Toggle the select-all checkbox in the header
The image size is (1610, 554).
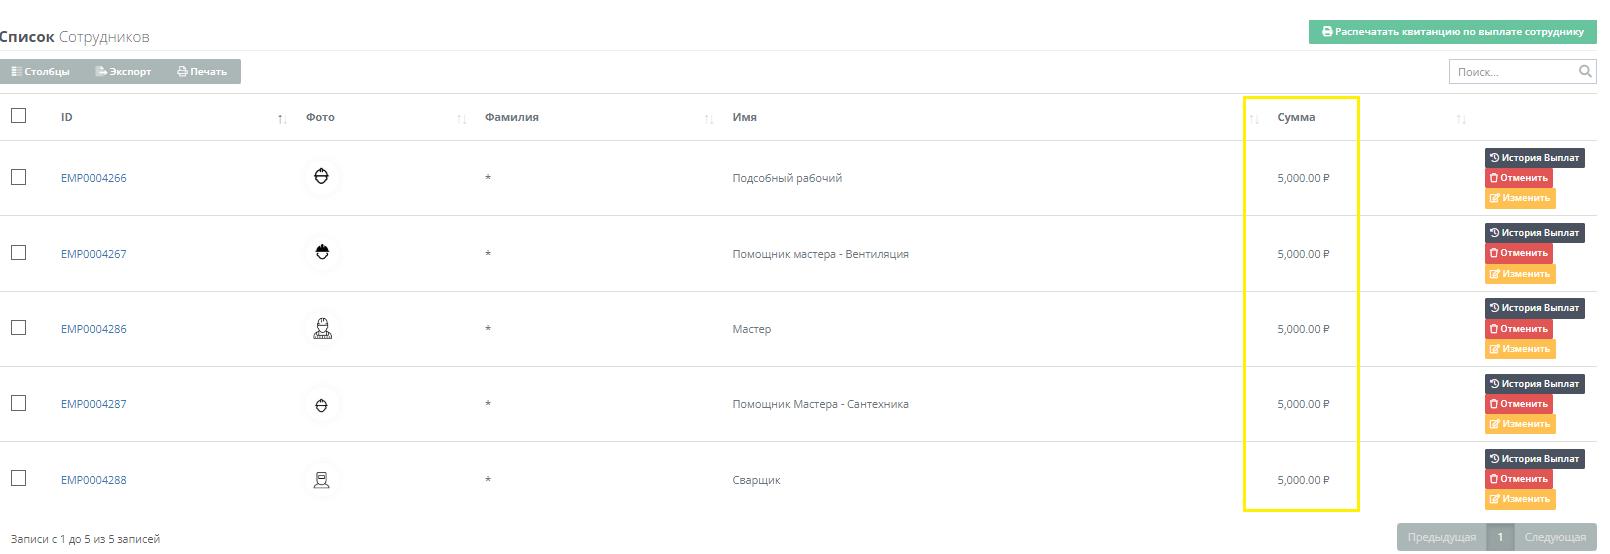pyautogui.click(x=18, y=116)
